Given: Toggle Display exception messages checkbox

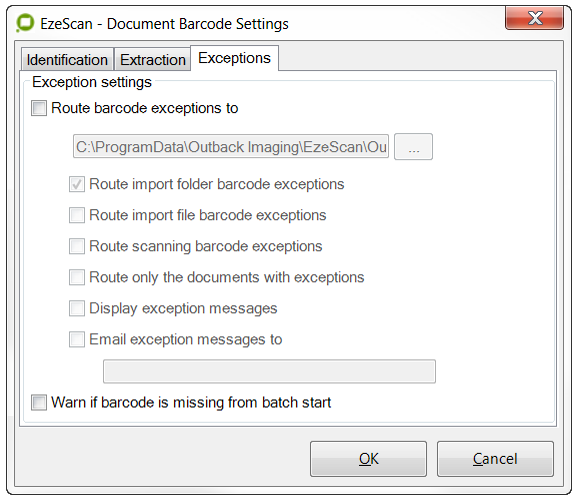Looking at the screenshot, I should [77, 308].
